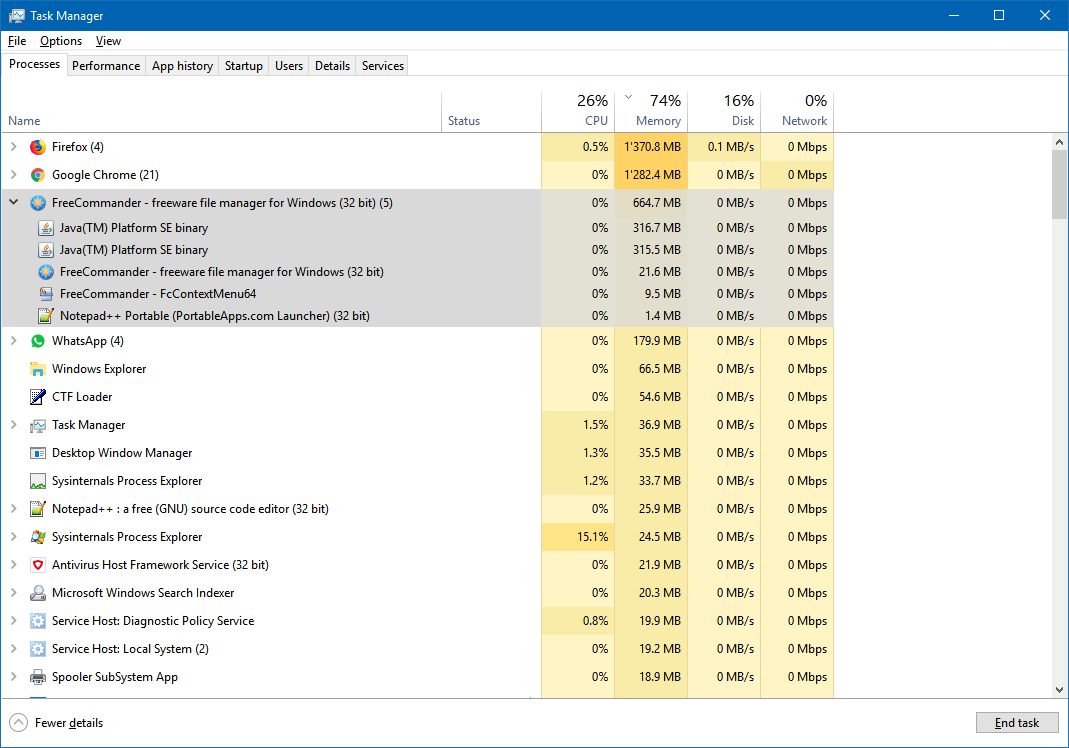This screenshot has height=748, width=1069.
Task: Expand the Google Chrome (21) group
Action: [x=14, y=175]
